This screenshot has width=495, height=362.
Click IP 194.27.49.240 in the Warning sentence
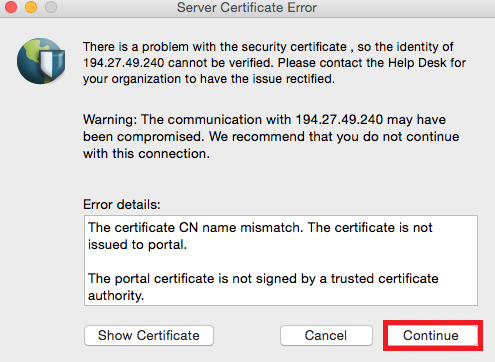339,119
